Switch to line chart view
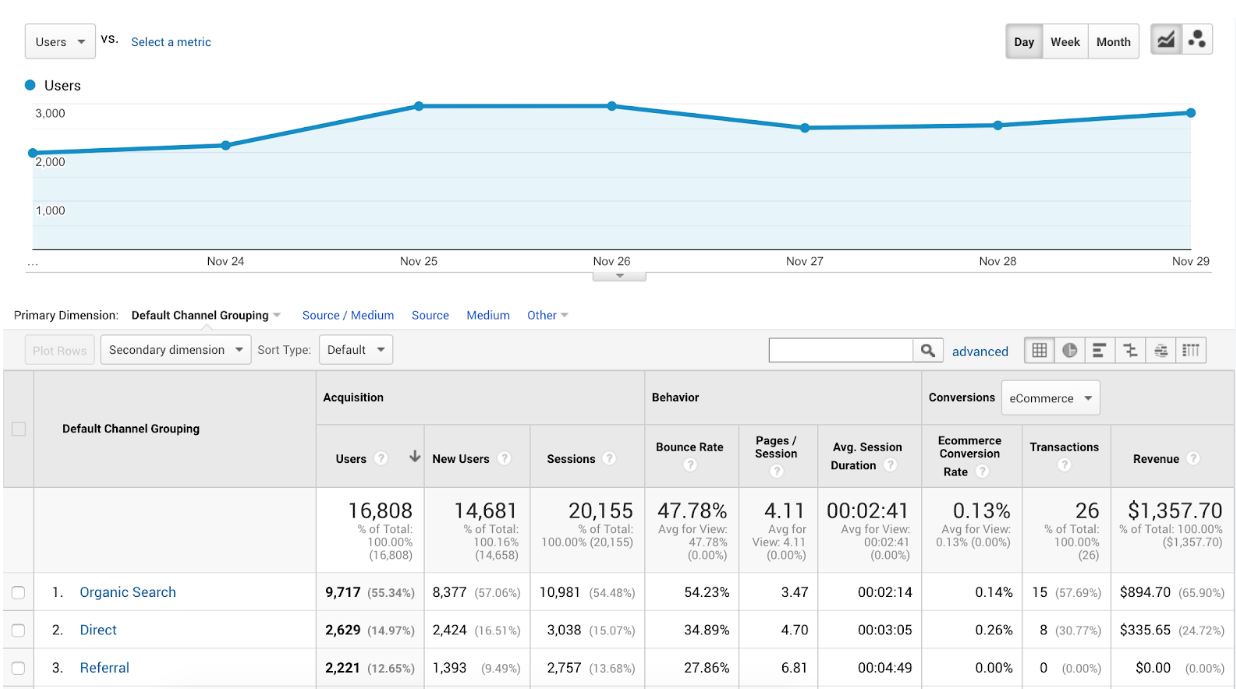Viewport: 1236px width, 689px height. coord(1166,41)
